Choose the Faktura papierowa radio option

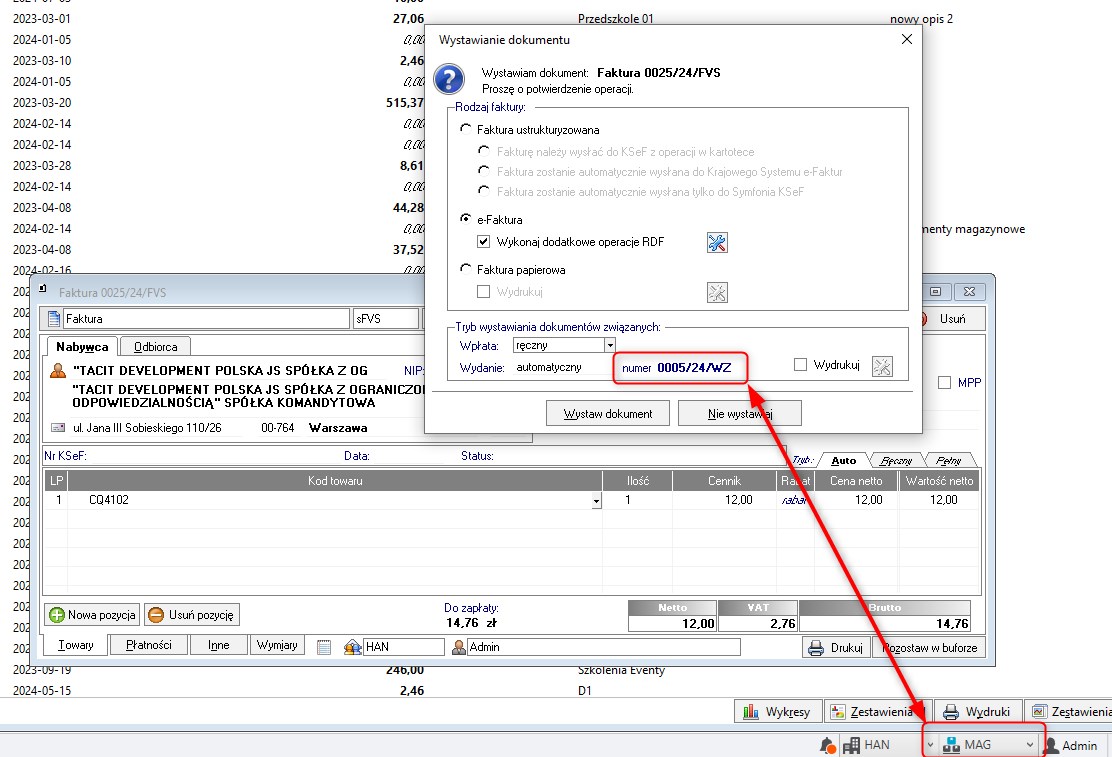tap(465, 269)
